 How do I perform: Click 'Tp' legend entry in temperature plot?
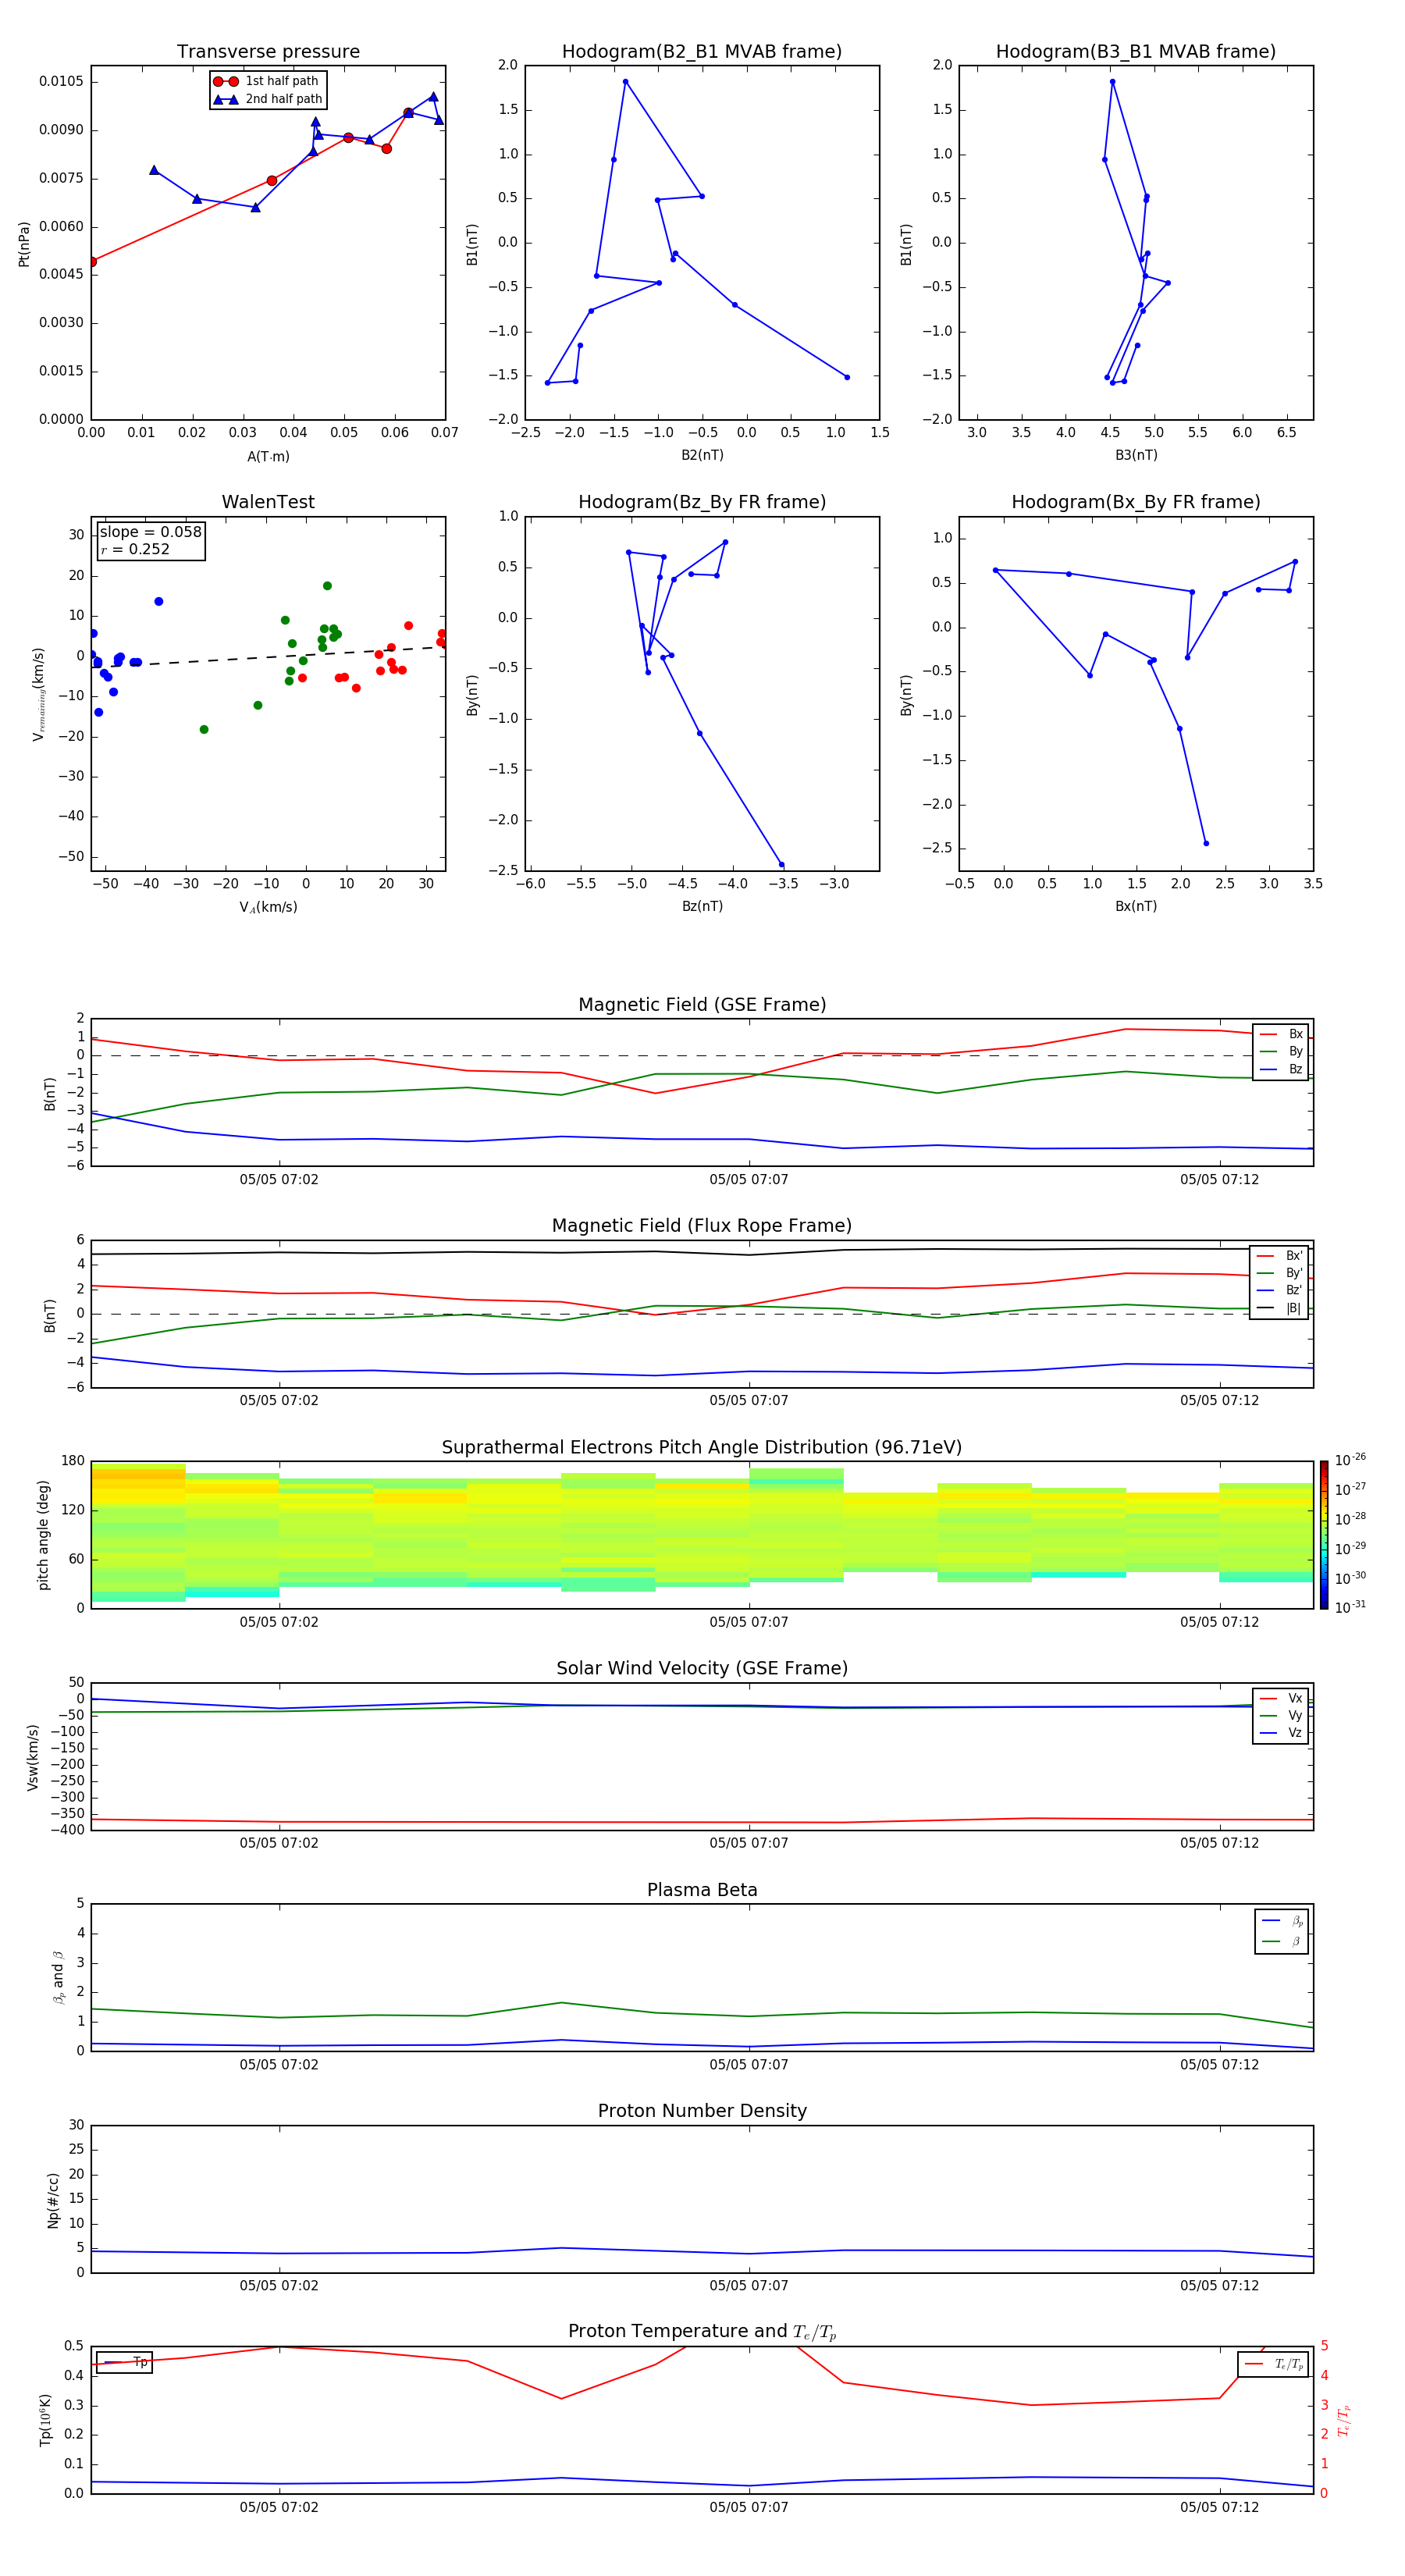[x=124, y=2362]
